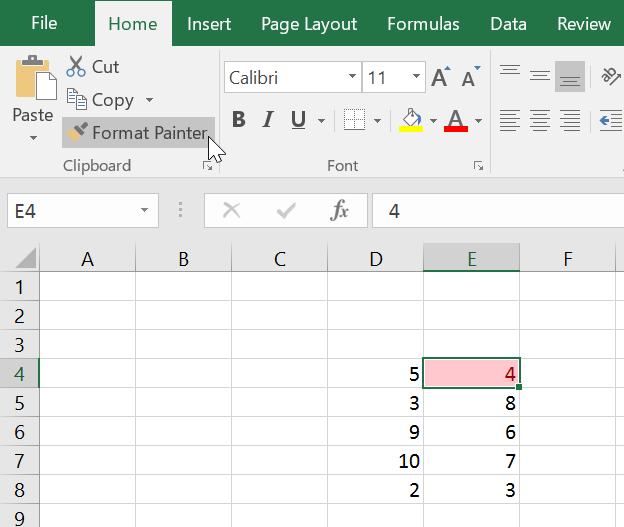This screenshot has height=527, width=624.
Task: Select column C header
Action: (x=280, y=259)
